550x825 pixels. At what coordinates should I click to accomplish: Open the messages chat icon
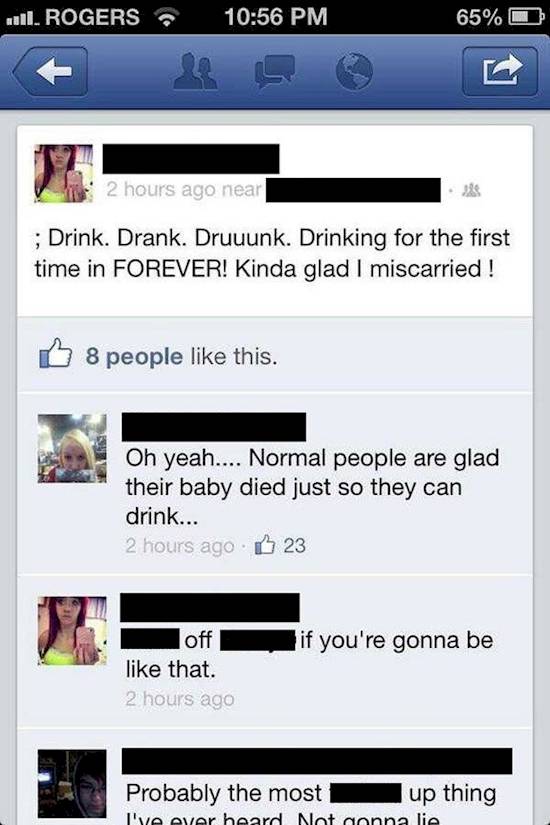pyautogui.click(x=274, y=72)
